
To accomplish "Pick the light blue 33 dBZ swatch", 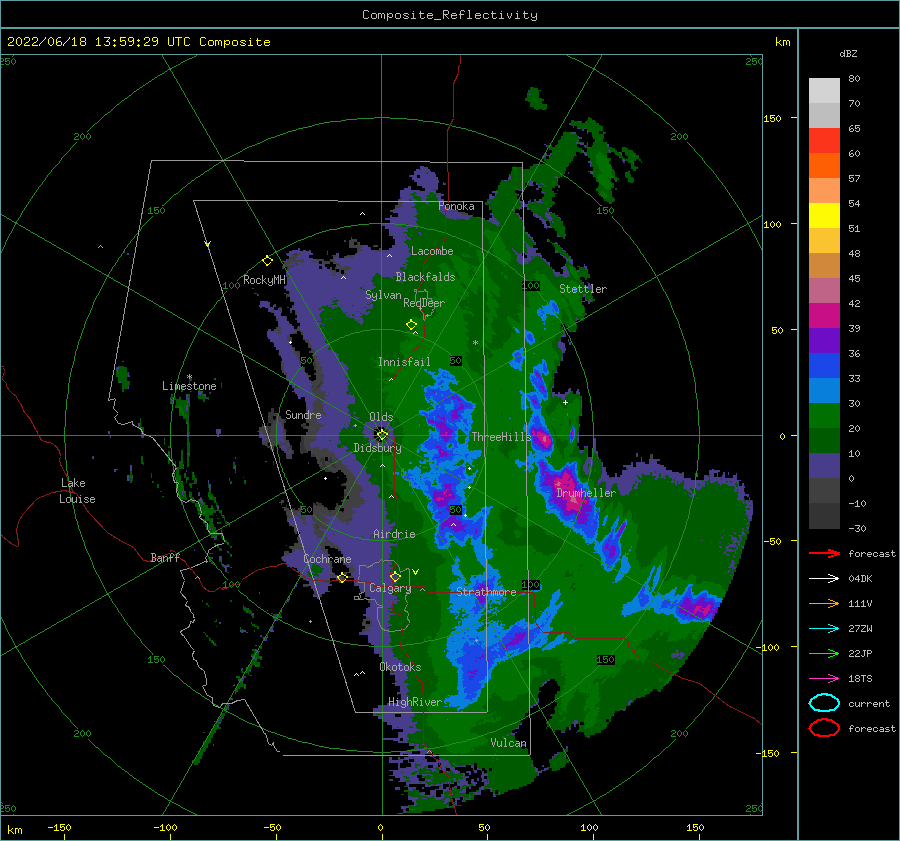I will (824, 390).
